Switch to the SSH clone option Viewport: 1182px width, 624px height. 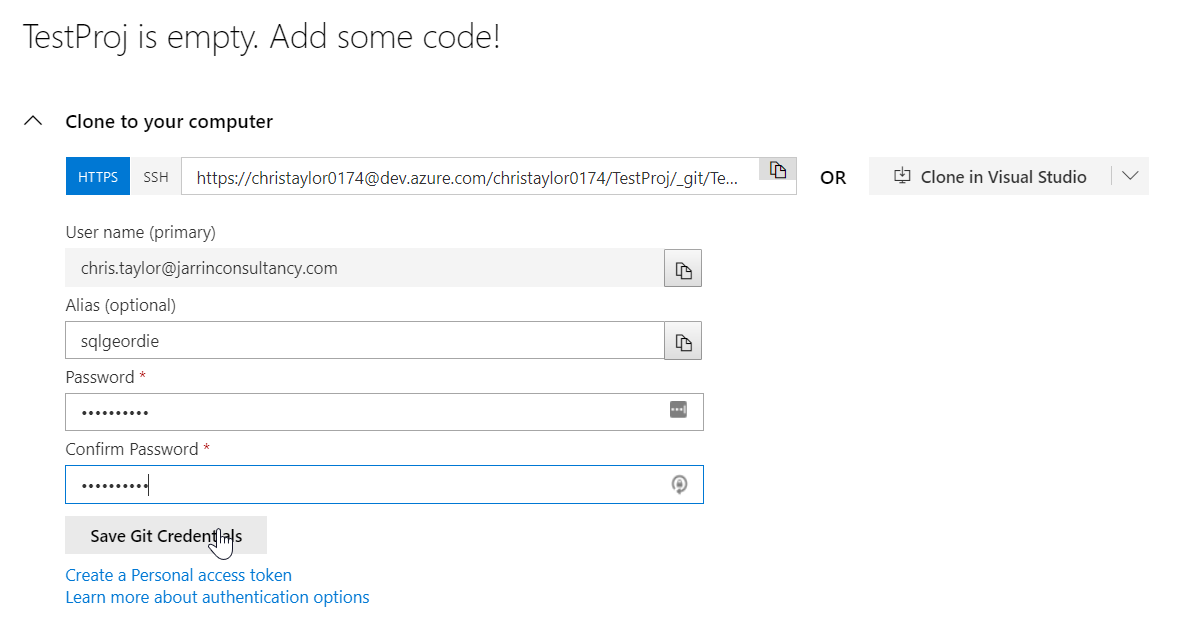156,177
